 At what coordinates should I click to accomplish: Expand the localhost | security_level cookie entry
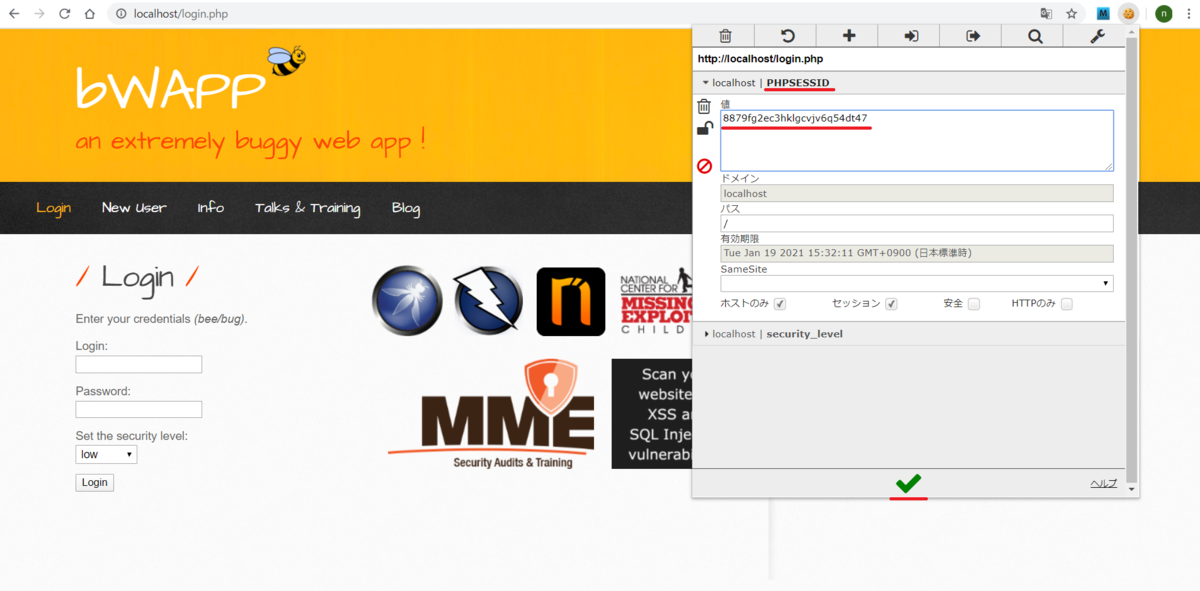tap(909, 334)
